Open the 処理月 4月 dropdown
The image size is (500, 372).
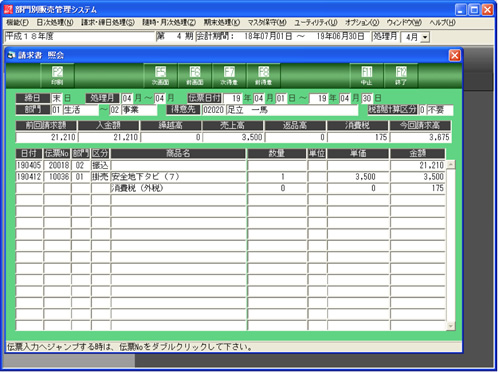(425, 37)
